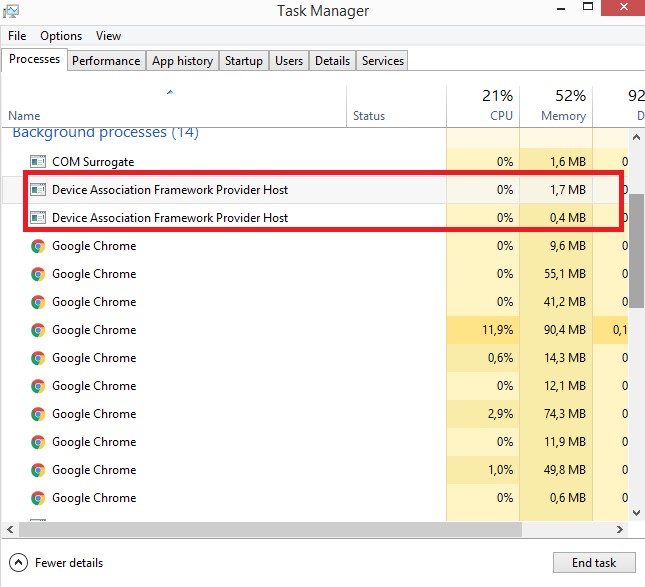645x587 pixels.
Task: Click the horizontal scrollbar right arrow
Action: click(x=619, y=529)
